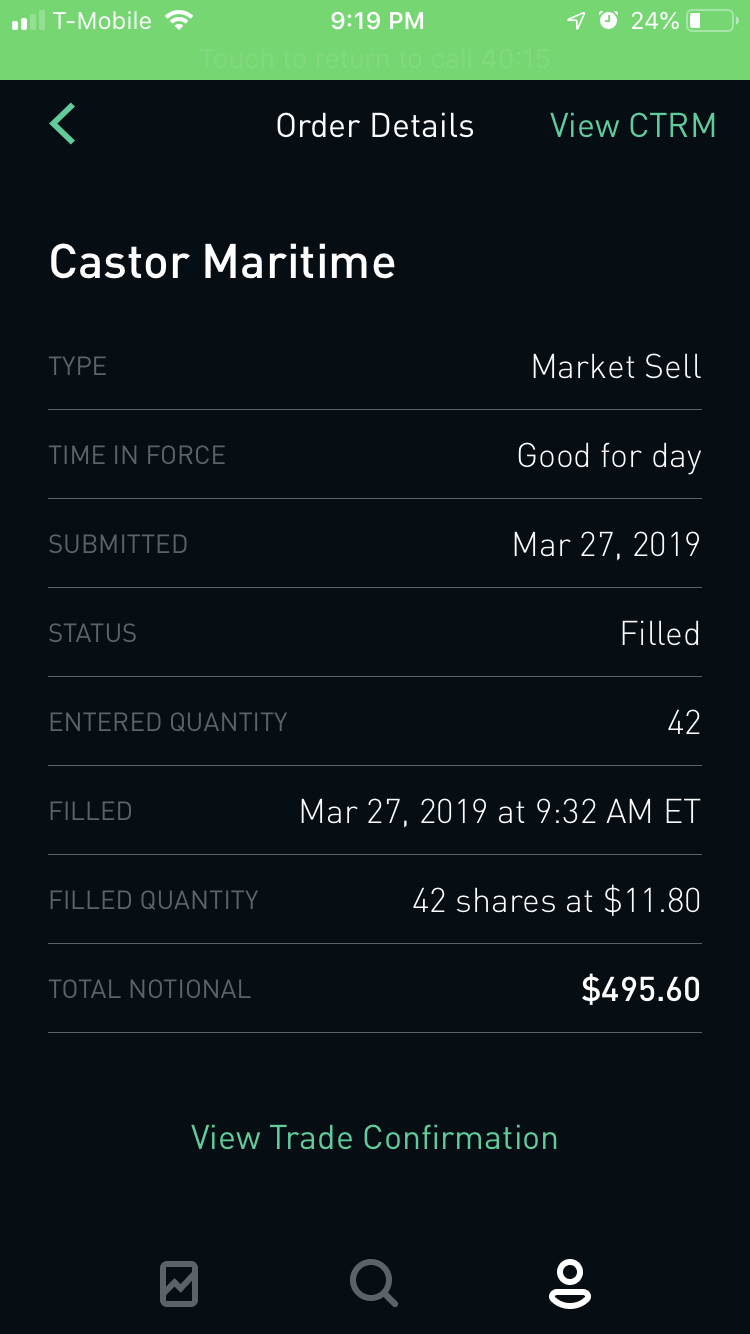Touch the green return-to-call banner
The width and height of the screenshot is (750, 1334).
374,59
